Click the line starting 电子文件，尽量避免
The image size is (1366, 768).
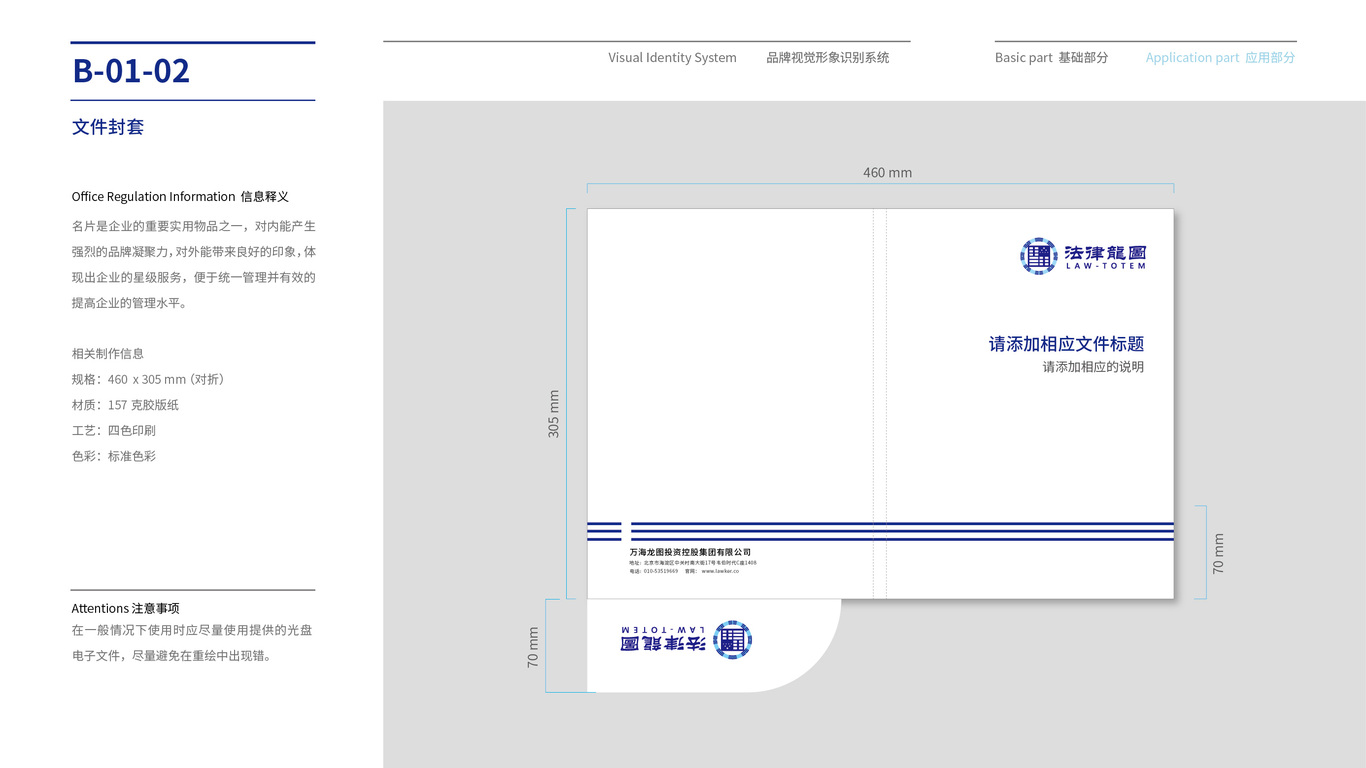point(172,657)
